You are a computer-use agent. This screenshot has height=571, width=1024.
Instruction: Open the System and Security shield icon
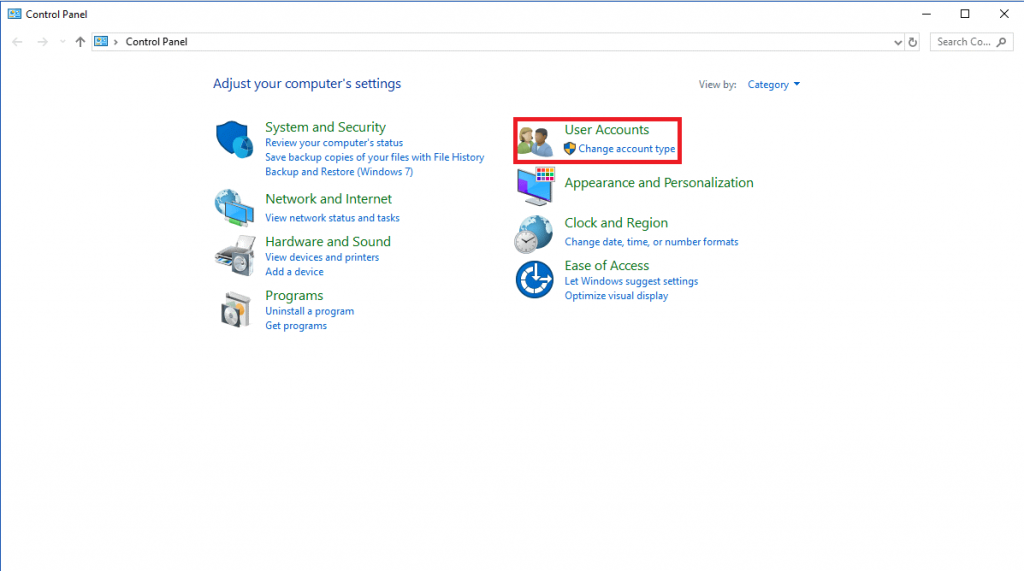coord(234,139)
